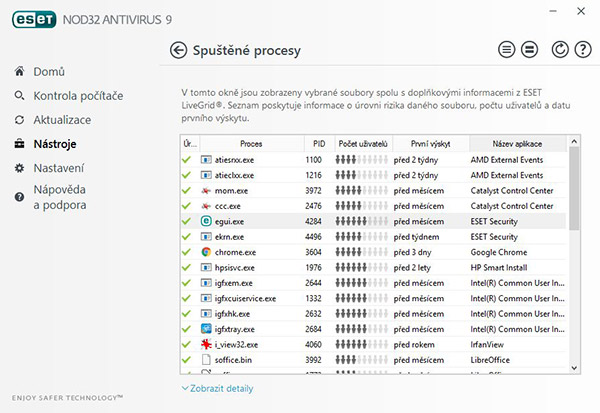Click the Aktualizace refresh icon
Viewport: 600px width, 413px height.
click(x=20, y=120)
